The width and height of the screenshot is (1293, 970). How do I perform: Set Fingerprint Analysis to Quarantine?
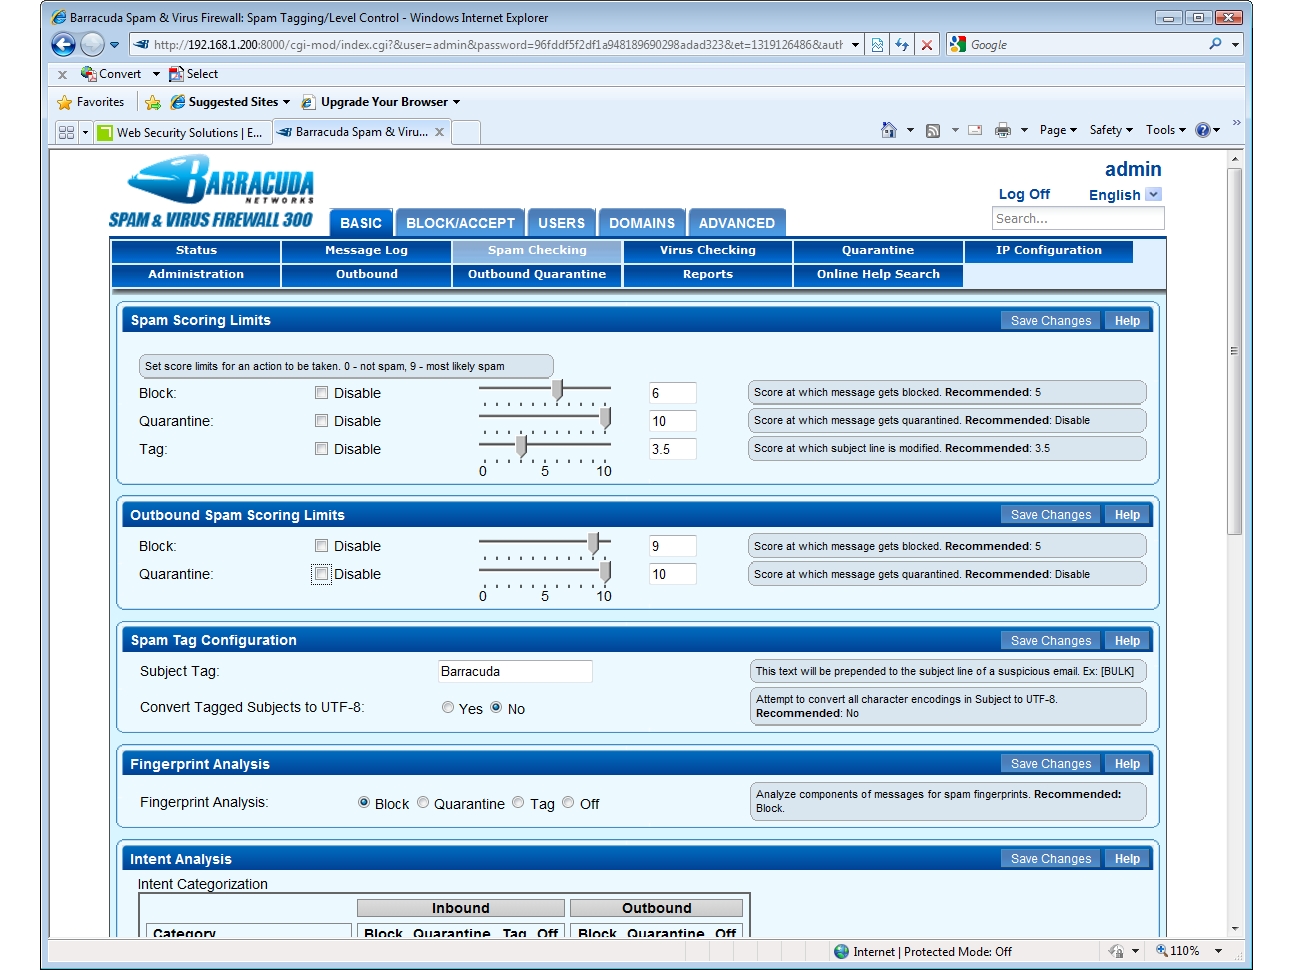click(423, 802)
